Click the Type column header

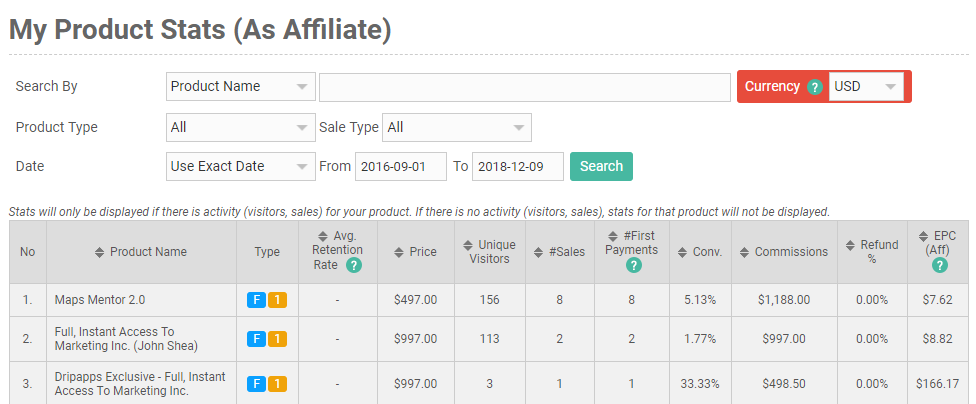tap(267, 252)
